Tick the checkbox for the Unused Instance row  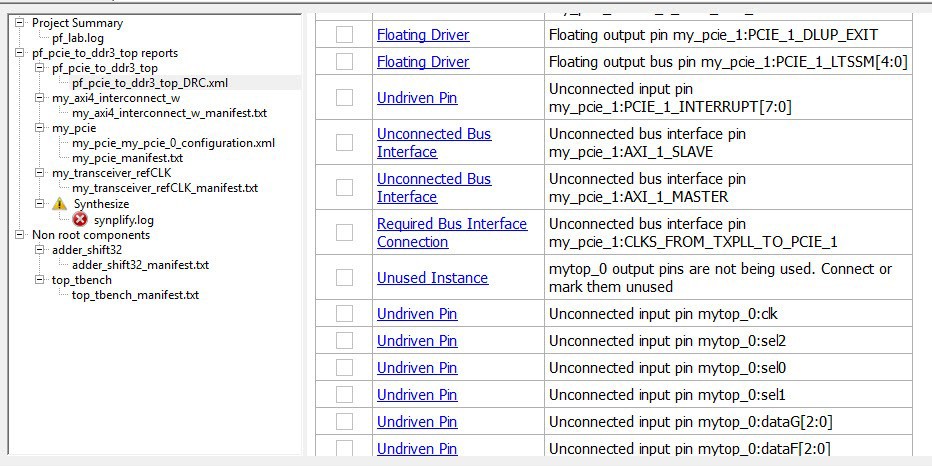(x=344, y=277)
